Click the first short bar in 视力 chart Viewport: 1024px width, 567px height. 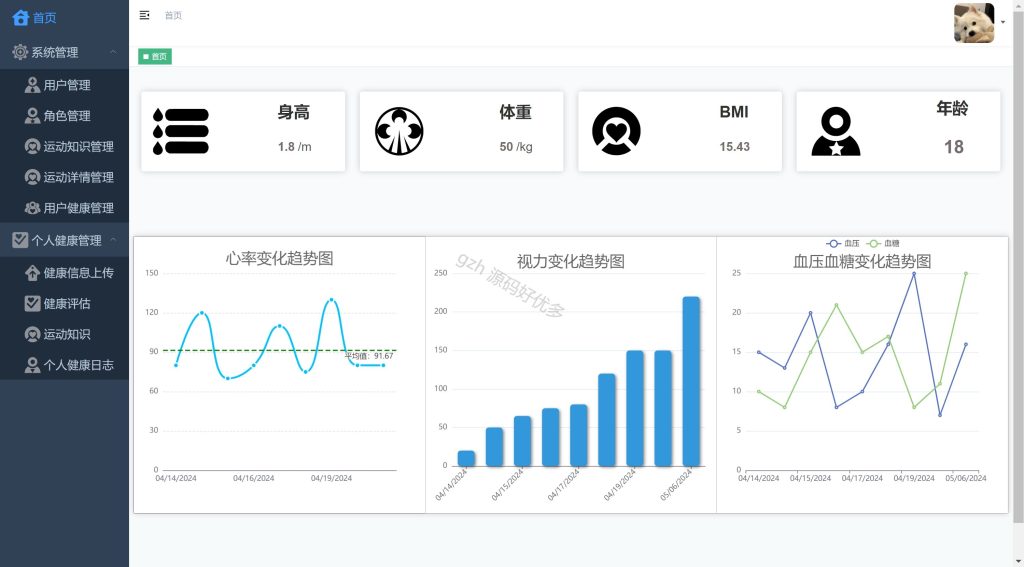tap(466, 459)
